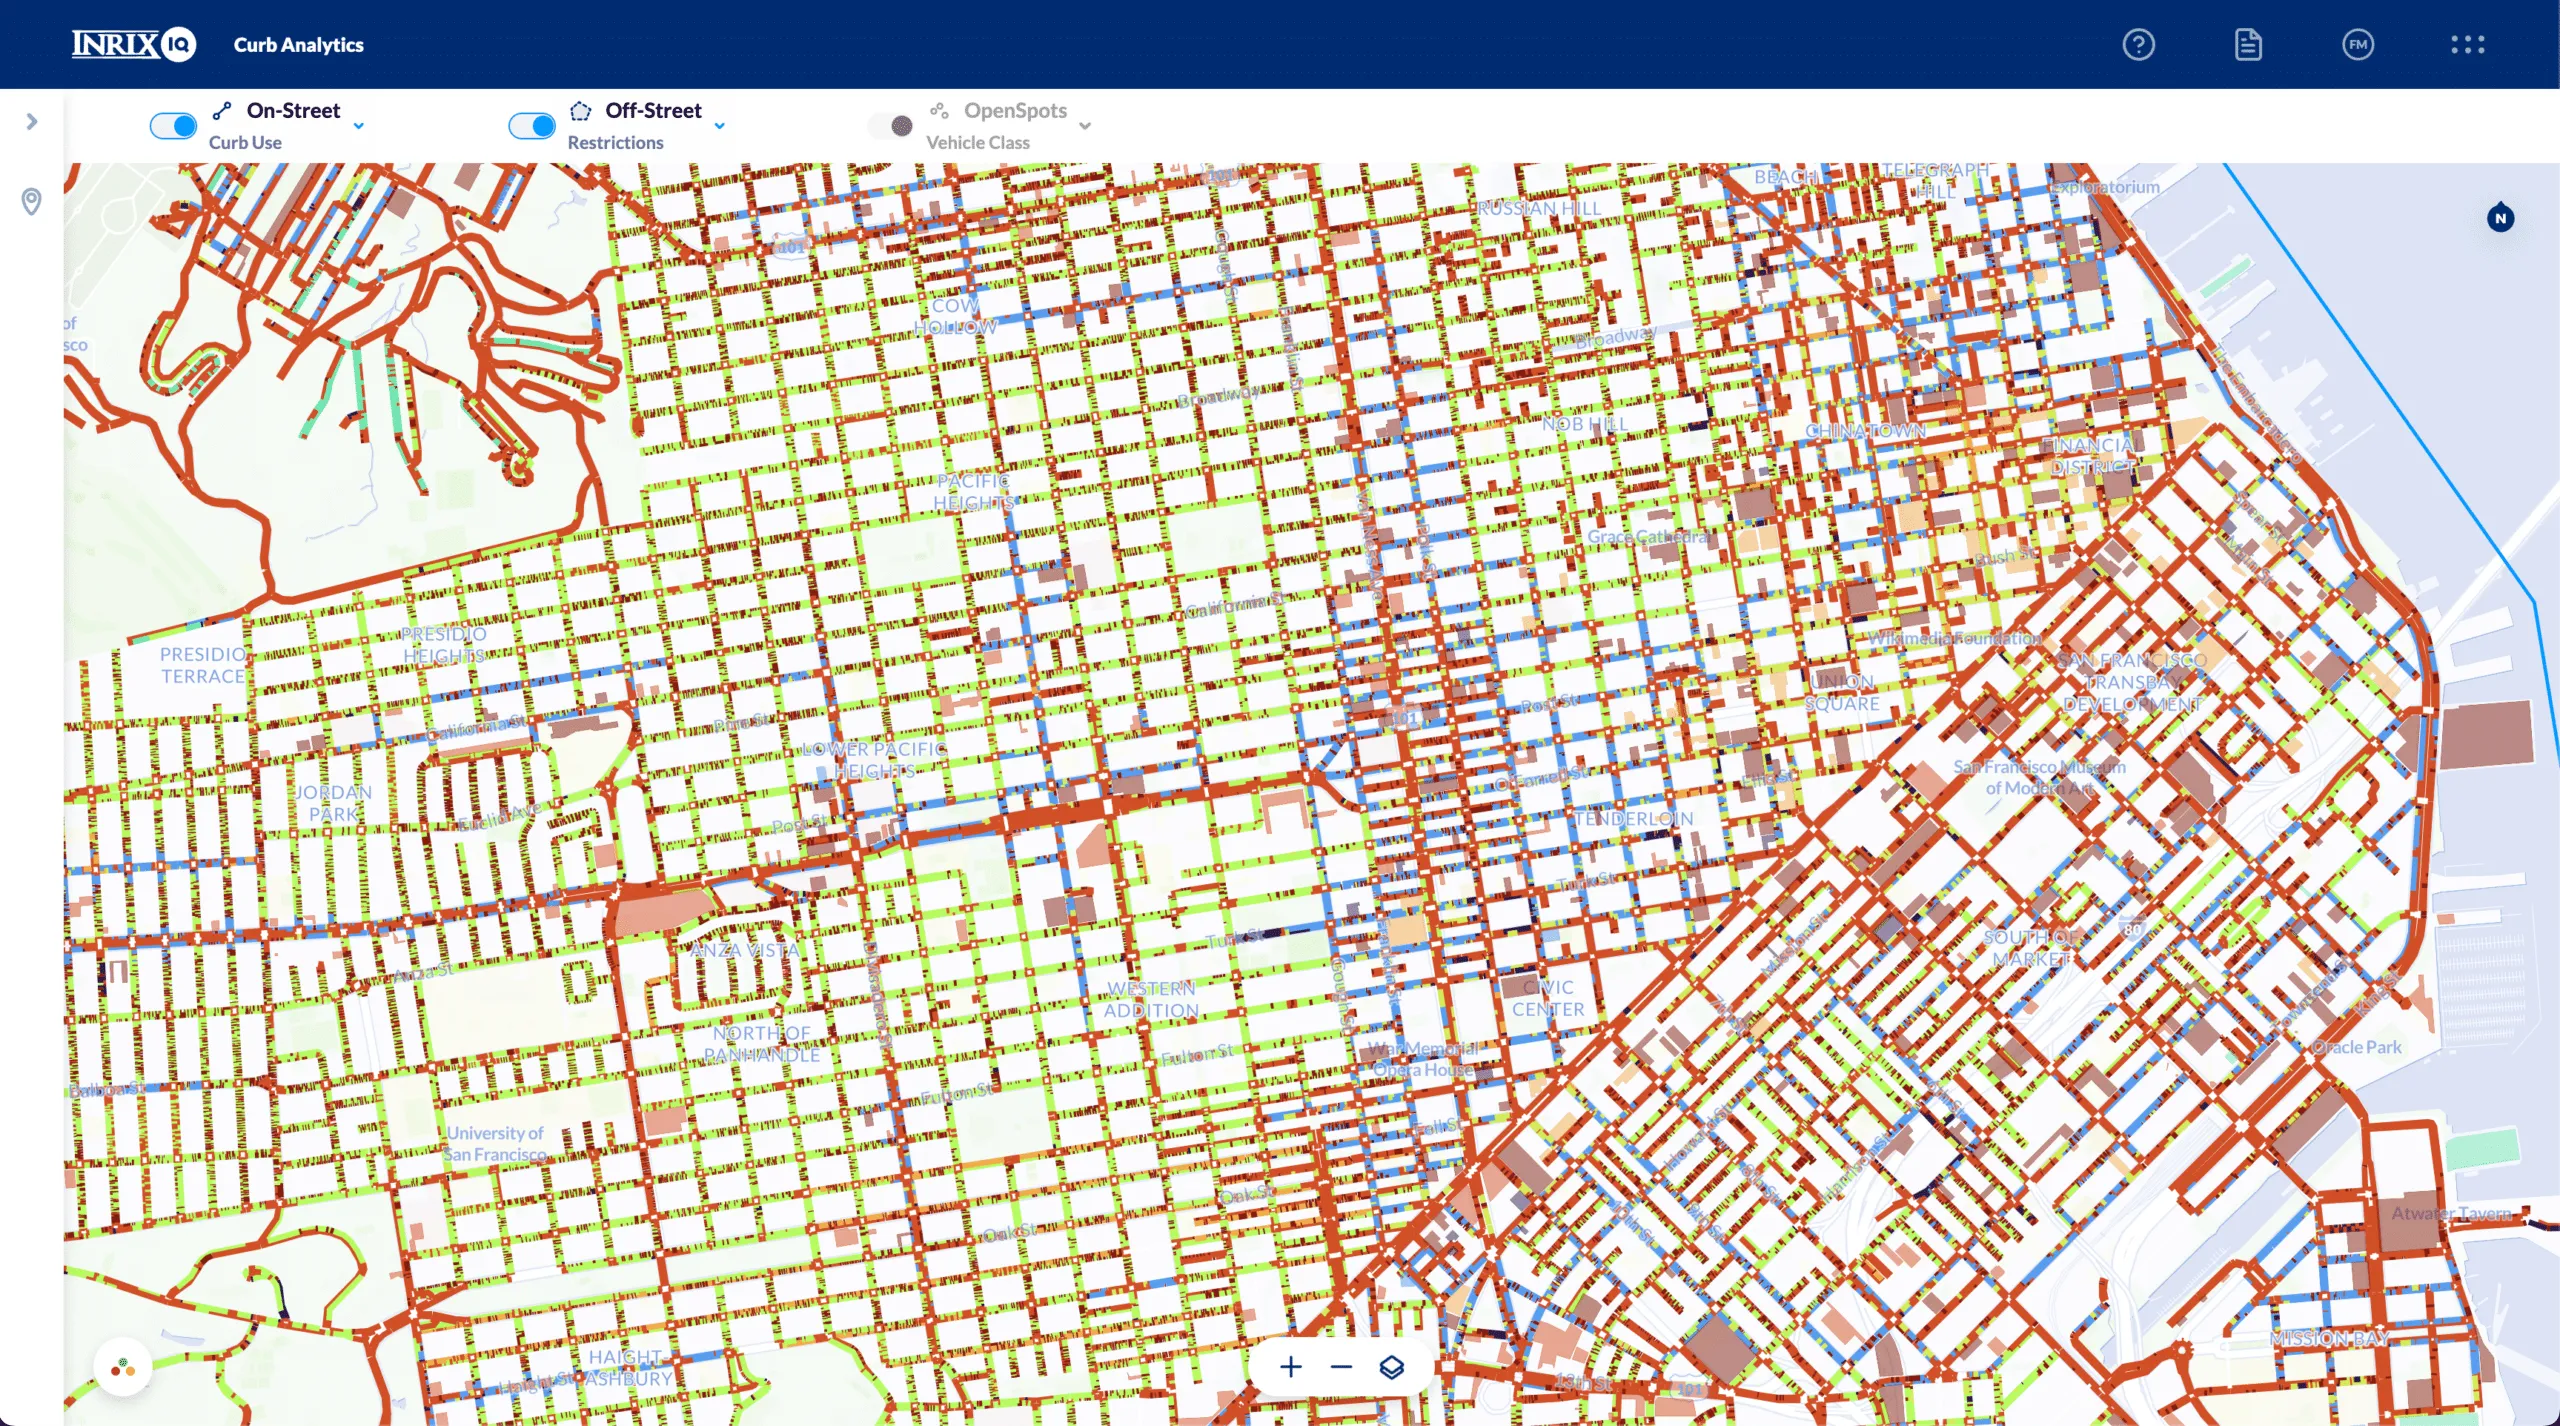Open the document report icon in header
Screen dimensions: 2560x1426
2248,45
